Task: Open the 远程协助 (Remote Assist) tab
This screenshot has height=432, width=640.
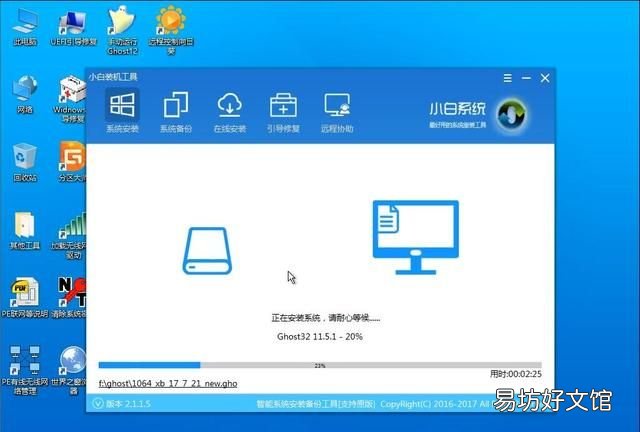Action: coord(337,112)
